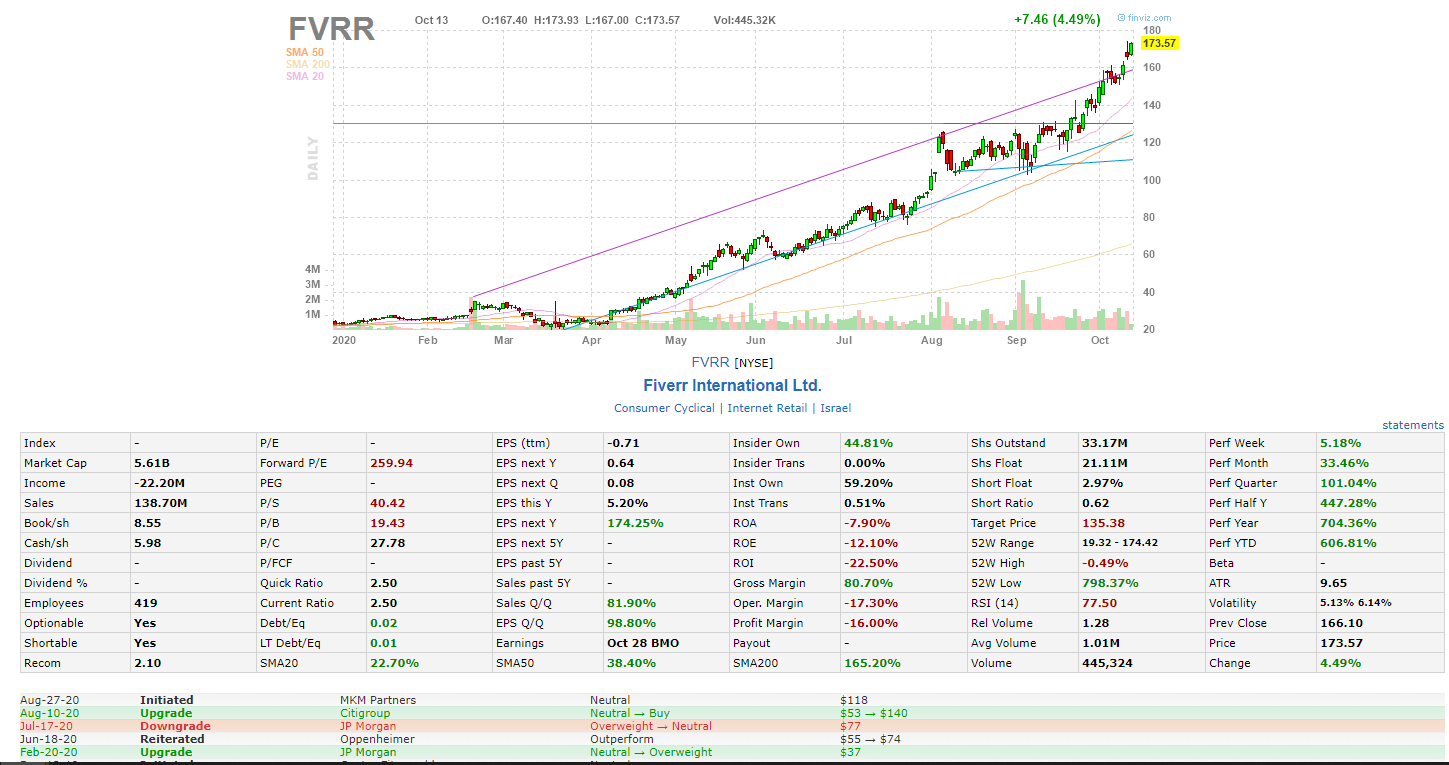Select the 77.50 RSI value
Viewport: 1449px width, 765px height.
(1099, 603)
